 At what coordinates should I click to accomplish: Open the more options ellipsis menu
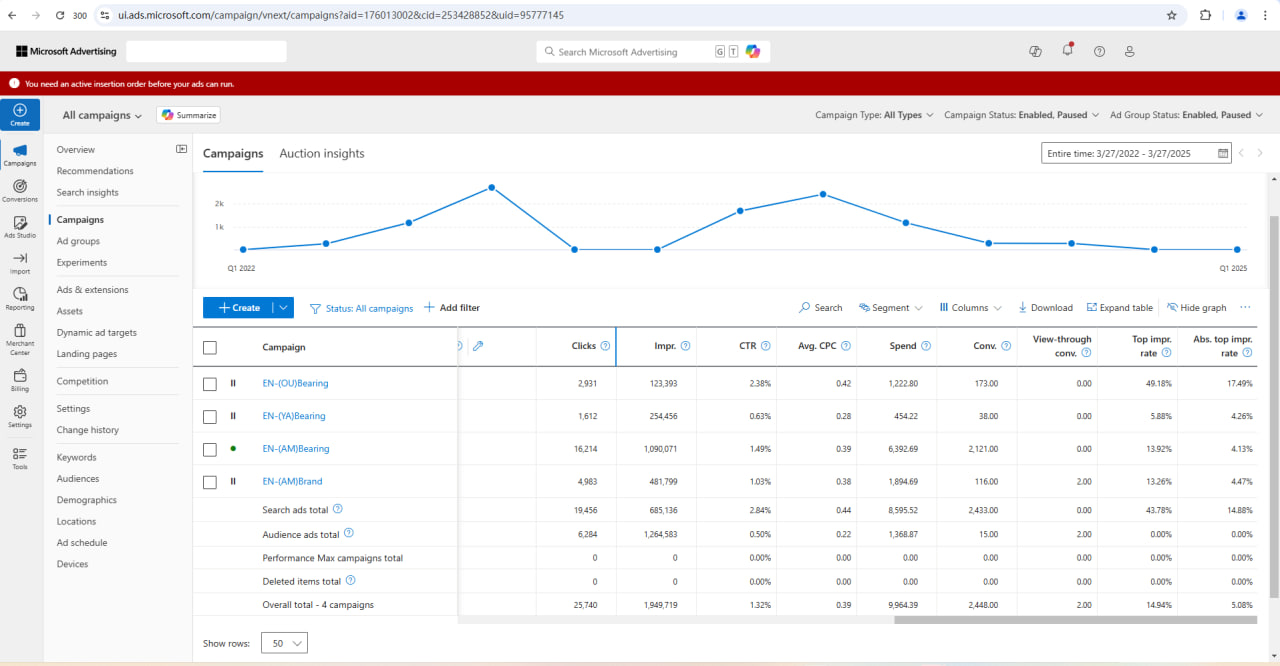(x=1245, y=308)
